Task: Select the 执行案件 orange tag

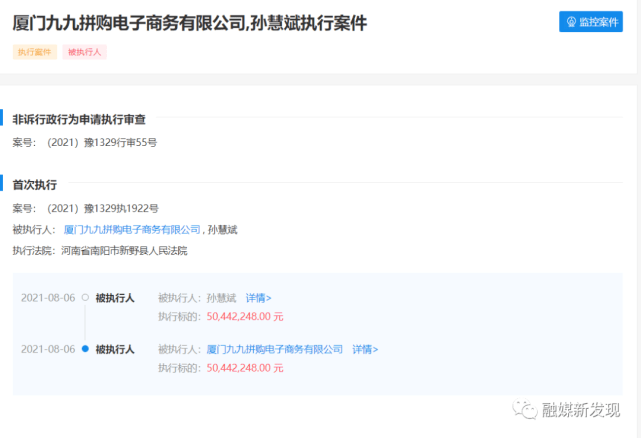Action: pos(35,52)
